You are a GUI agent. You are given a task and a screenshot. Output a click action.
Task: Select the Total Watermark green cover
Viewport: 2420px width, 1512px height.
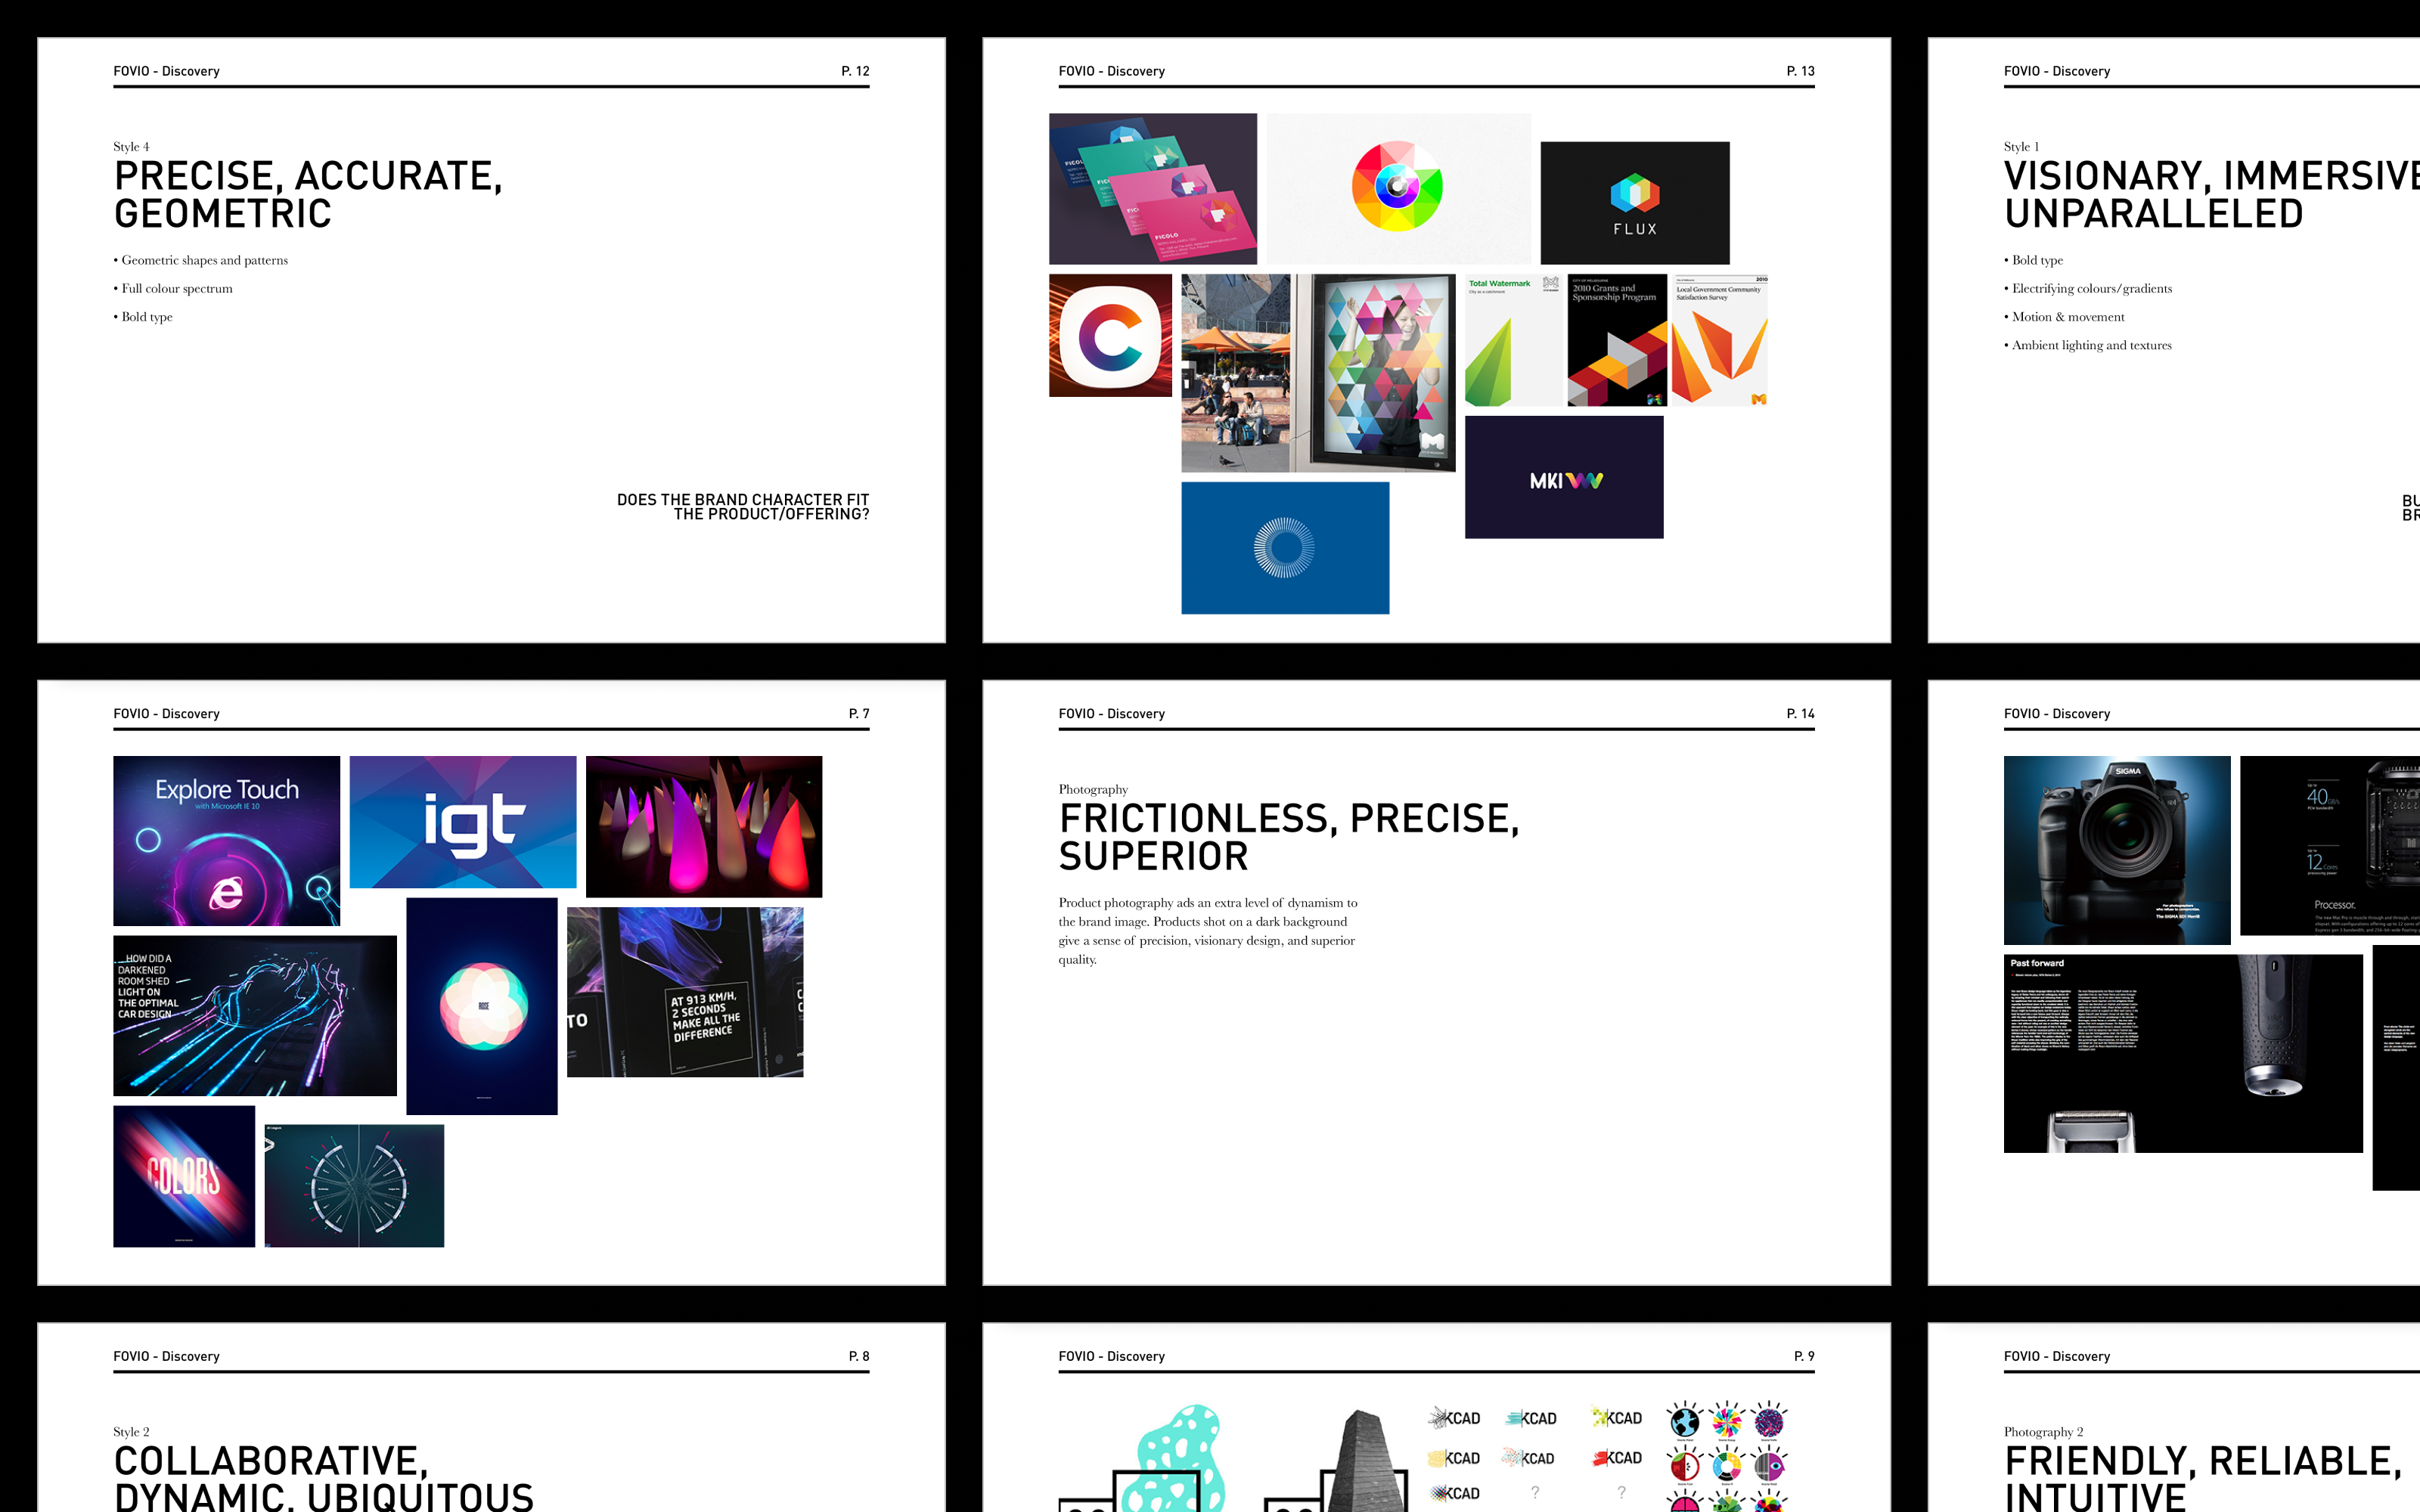tap(1512, 340)
